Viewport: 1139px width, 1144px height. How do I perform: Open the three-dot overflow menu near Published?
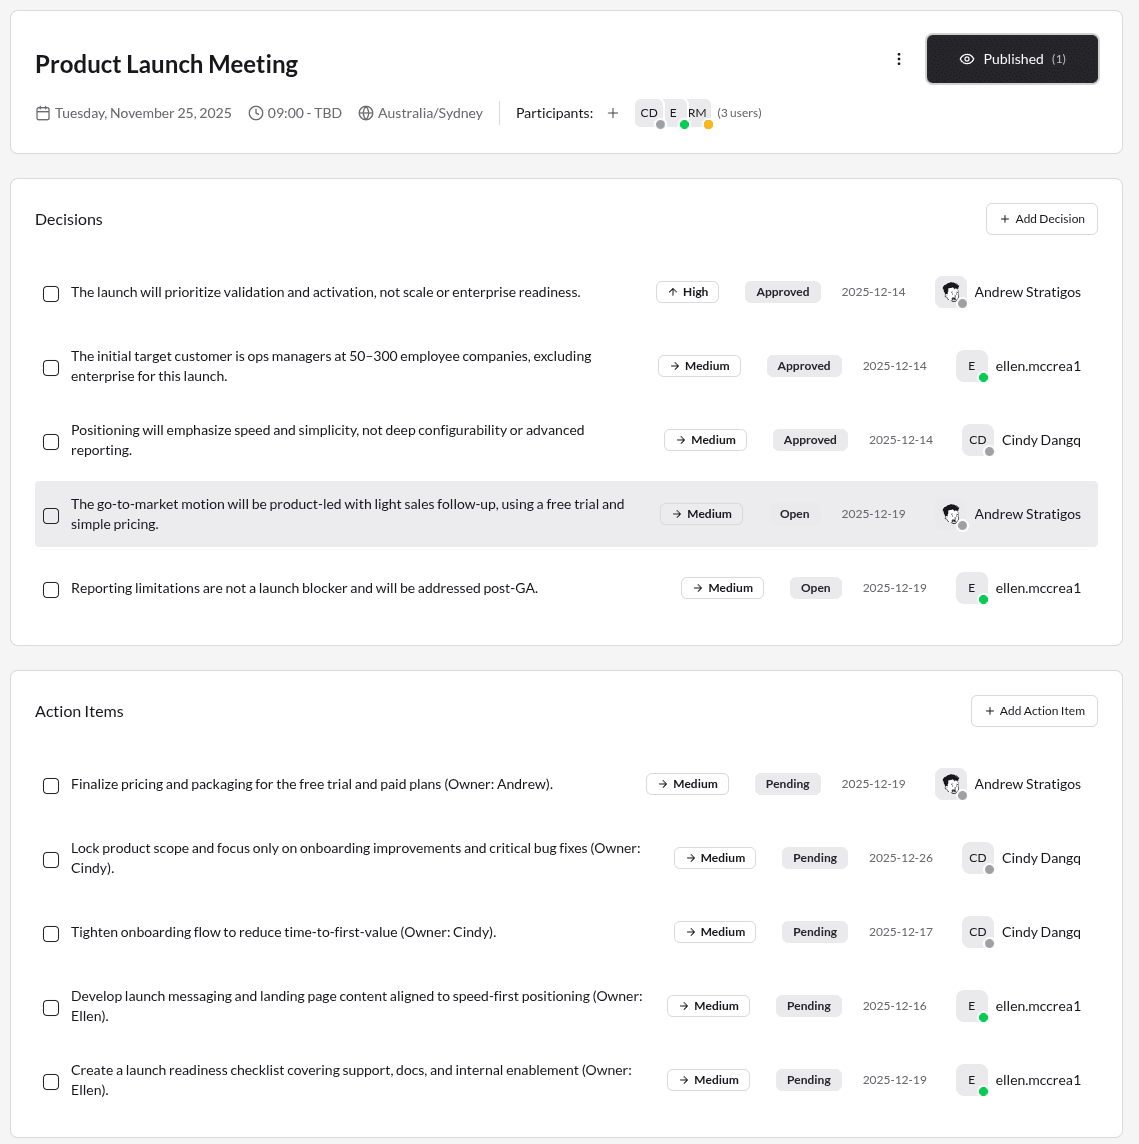tap(898, 59)
